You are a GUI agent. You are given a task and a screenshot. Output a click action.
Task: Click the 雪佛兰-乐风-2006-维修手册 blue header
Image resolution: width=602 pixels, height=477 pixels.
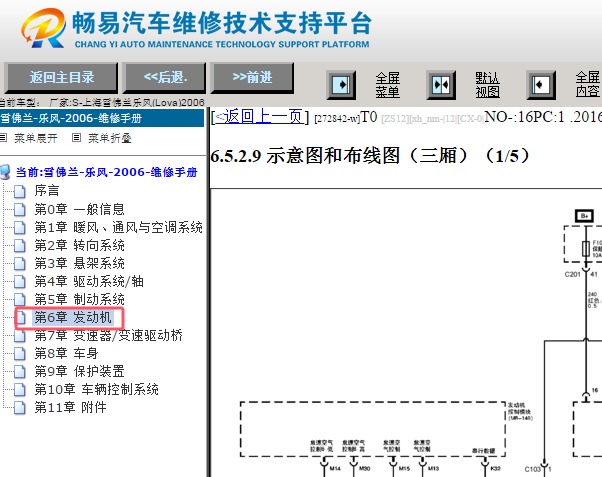tap(102, 118)
